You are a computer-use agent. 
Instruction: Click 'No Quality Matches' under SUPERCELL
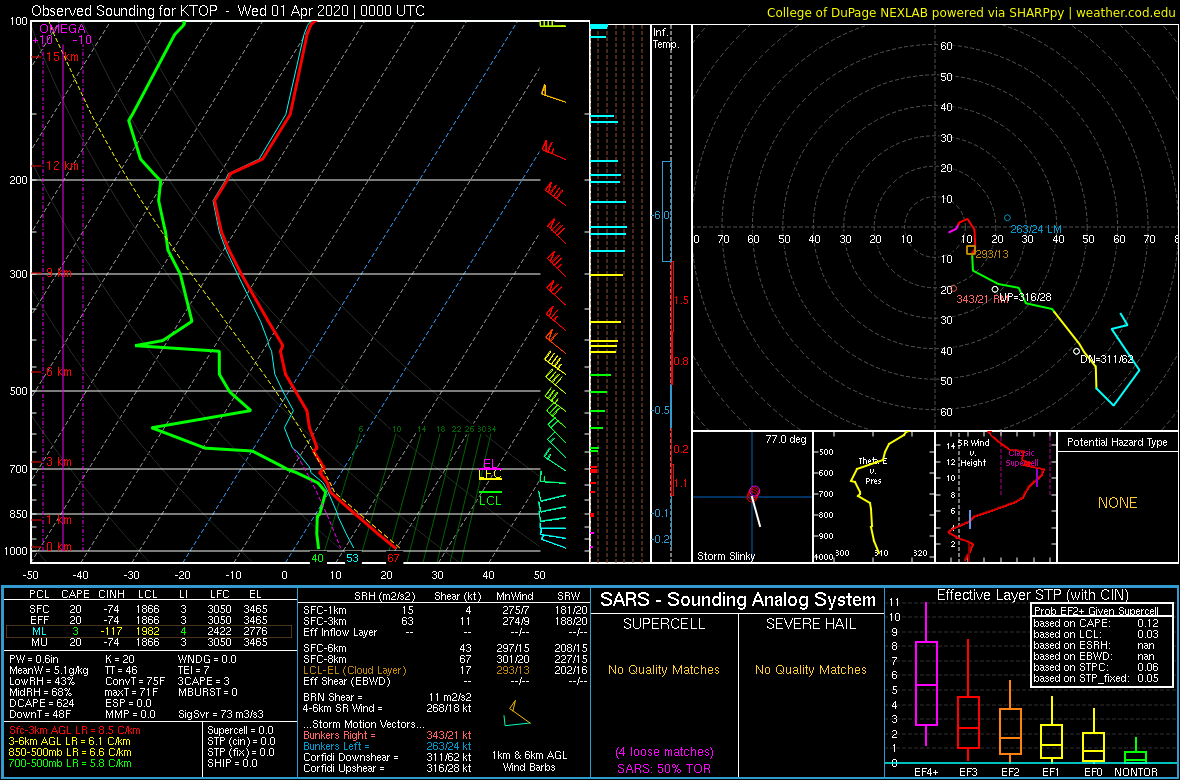[664, 669]
